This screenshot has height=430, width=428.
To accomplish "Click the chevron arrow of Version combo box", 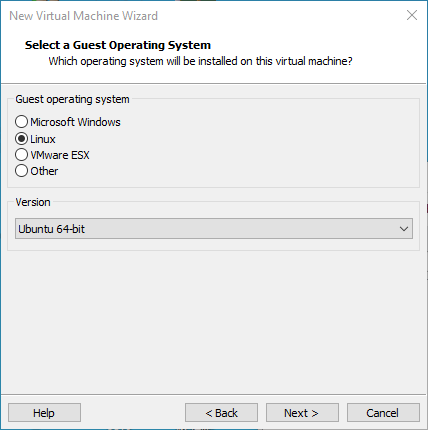I will click(x=404, y=229).
